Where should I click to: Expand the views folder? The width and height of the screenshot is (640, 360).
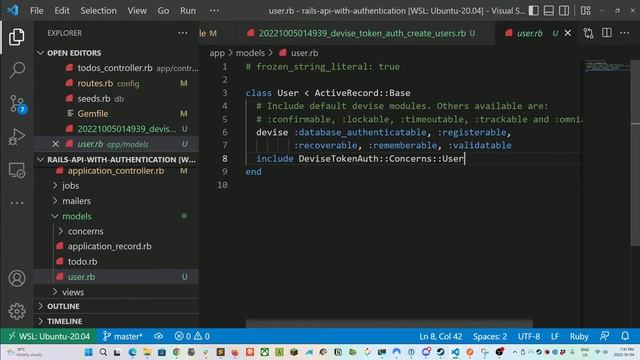tap(73, 292)
